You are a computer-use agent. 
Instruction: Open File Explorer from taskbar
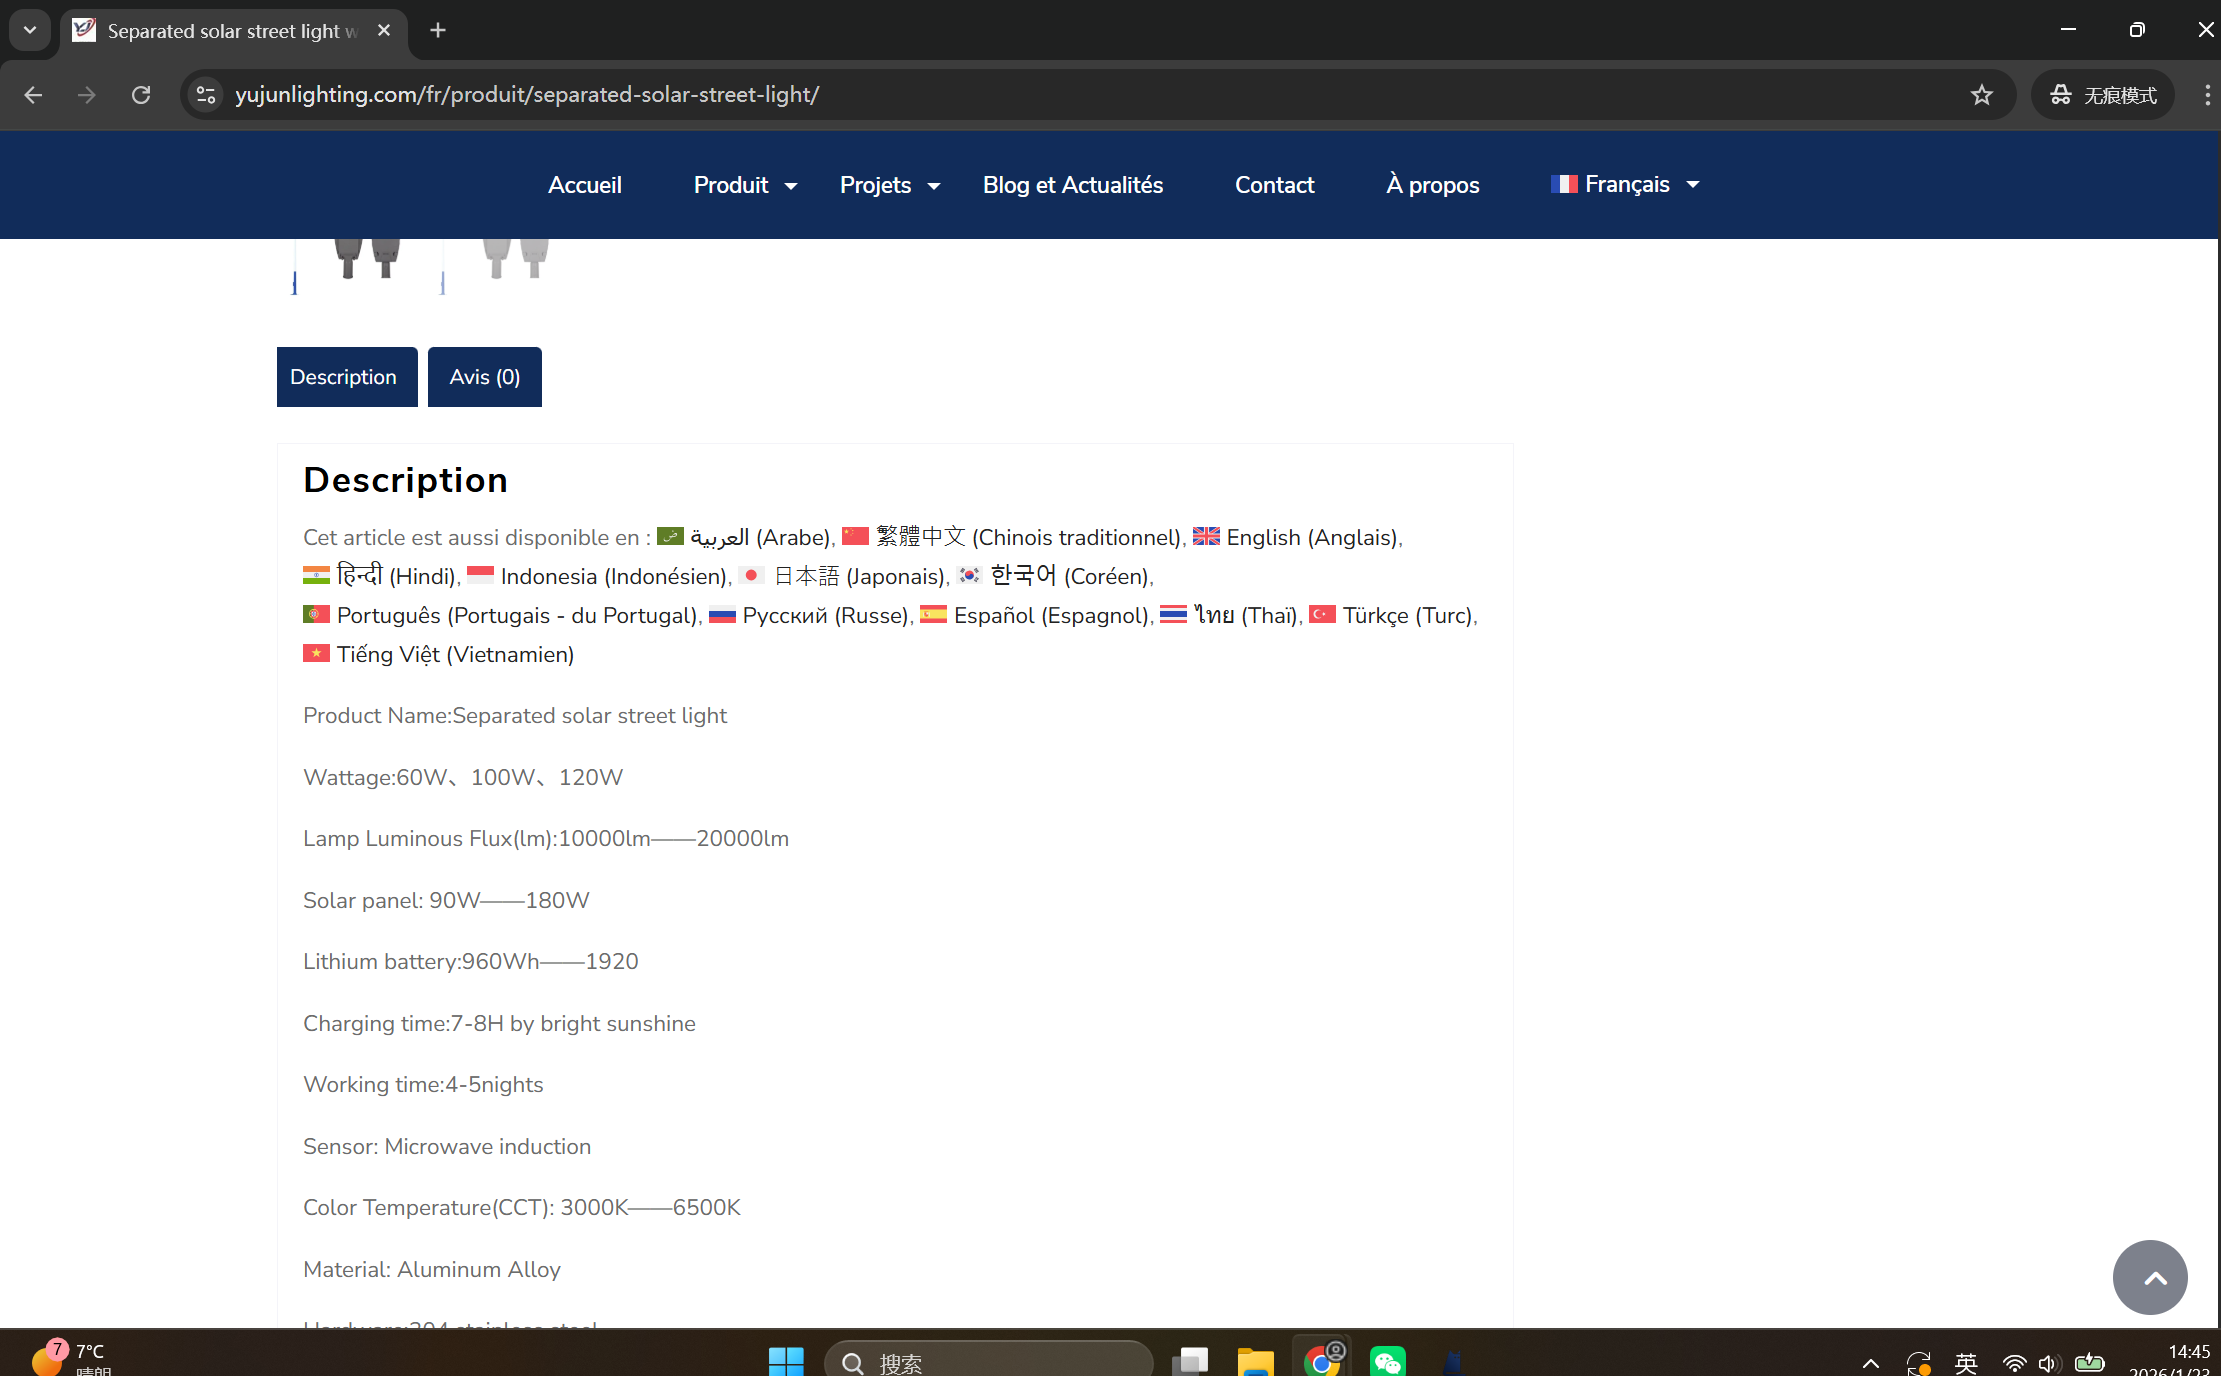click(1255, 1361)
